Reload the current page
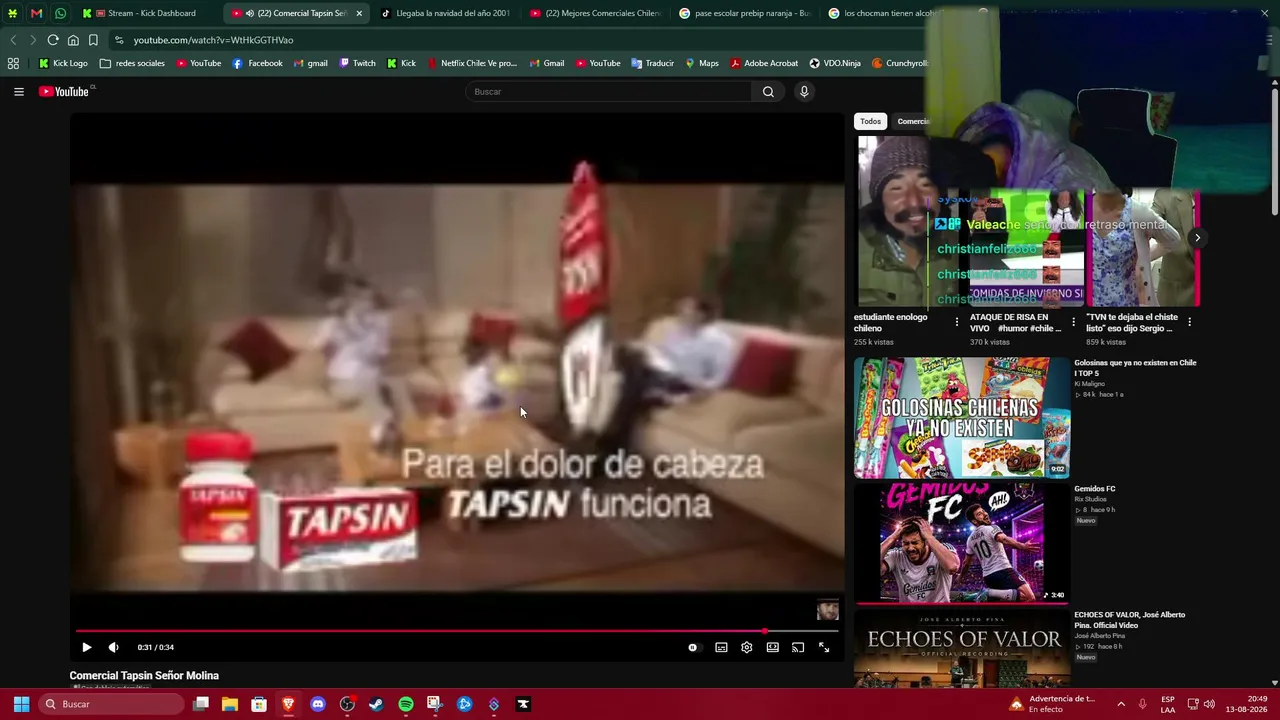The image size is (1280, 720). [x=53, y=40]
